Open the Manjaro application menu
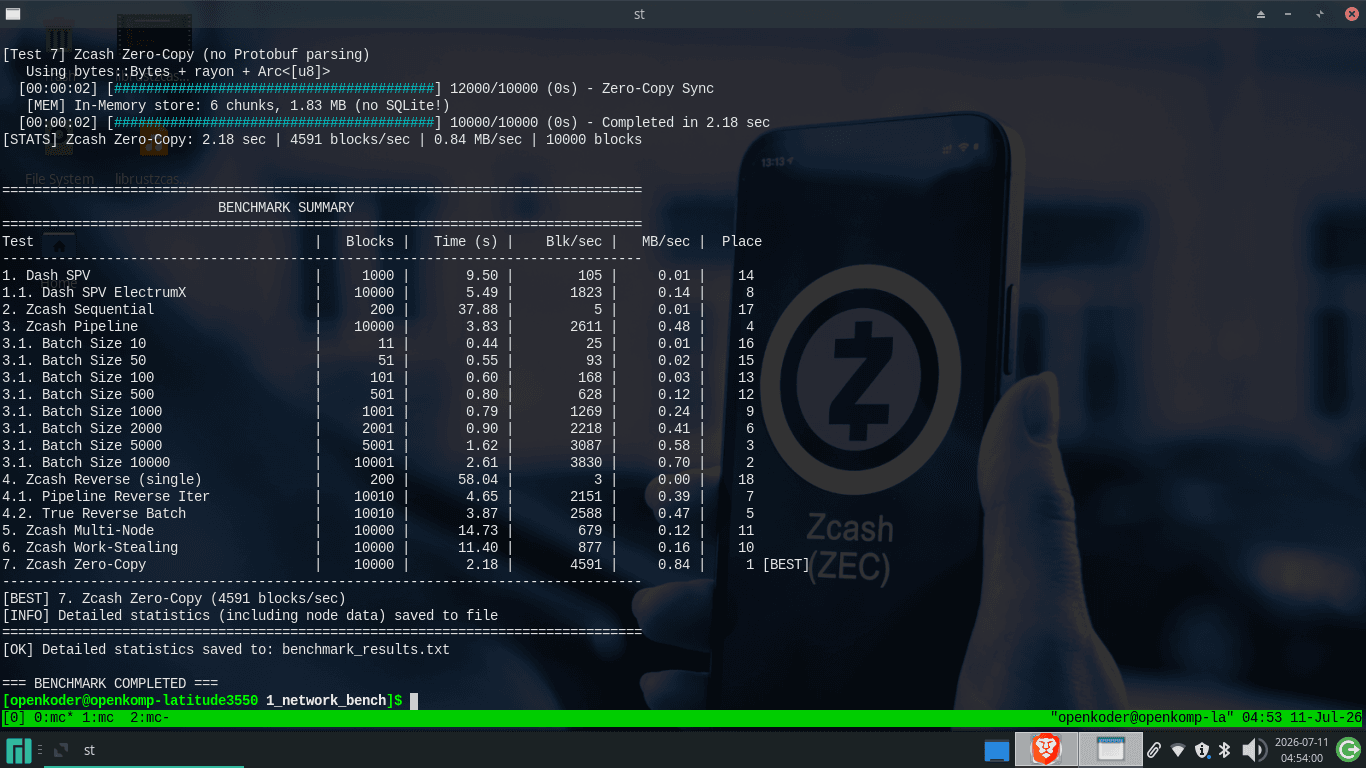The width and height of the screenshot is (1366, 768). tap(19, 750)
